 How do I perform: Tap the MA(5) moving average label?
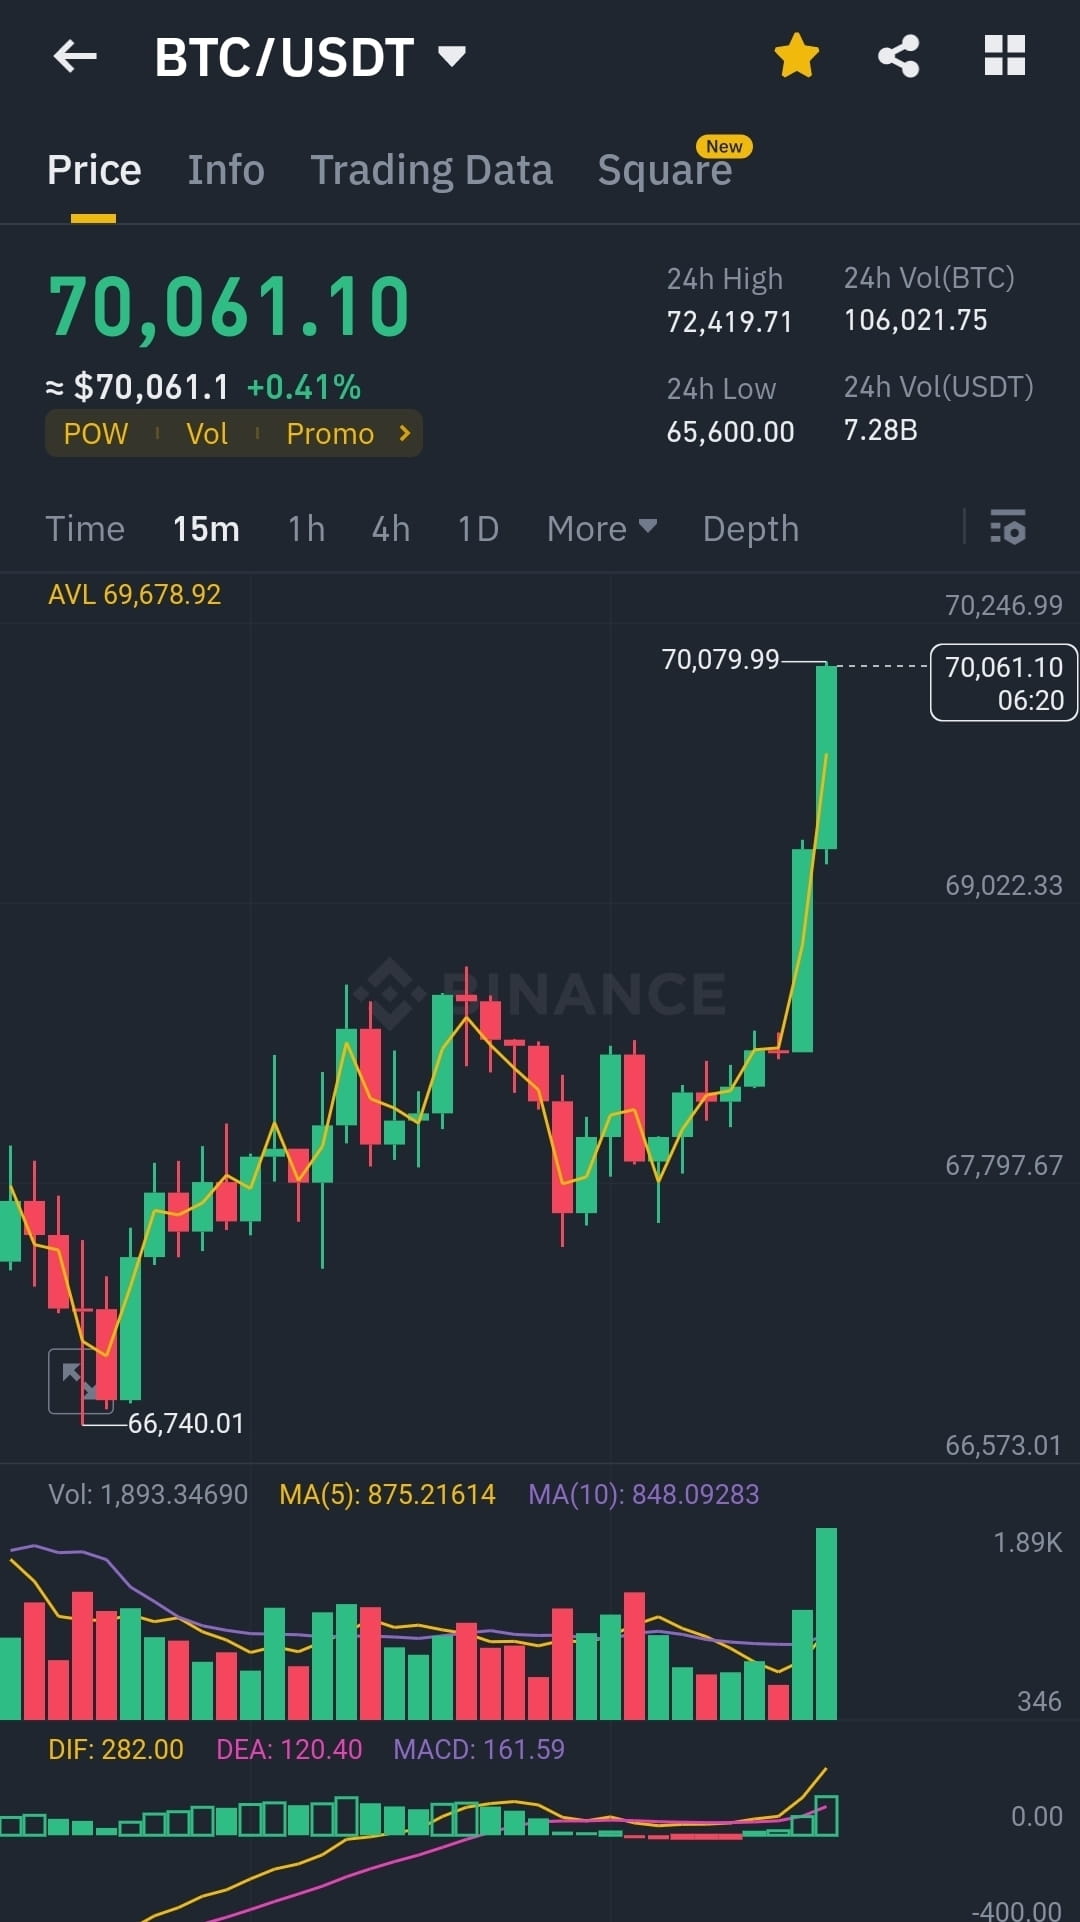pos(388,1494)
